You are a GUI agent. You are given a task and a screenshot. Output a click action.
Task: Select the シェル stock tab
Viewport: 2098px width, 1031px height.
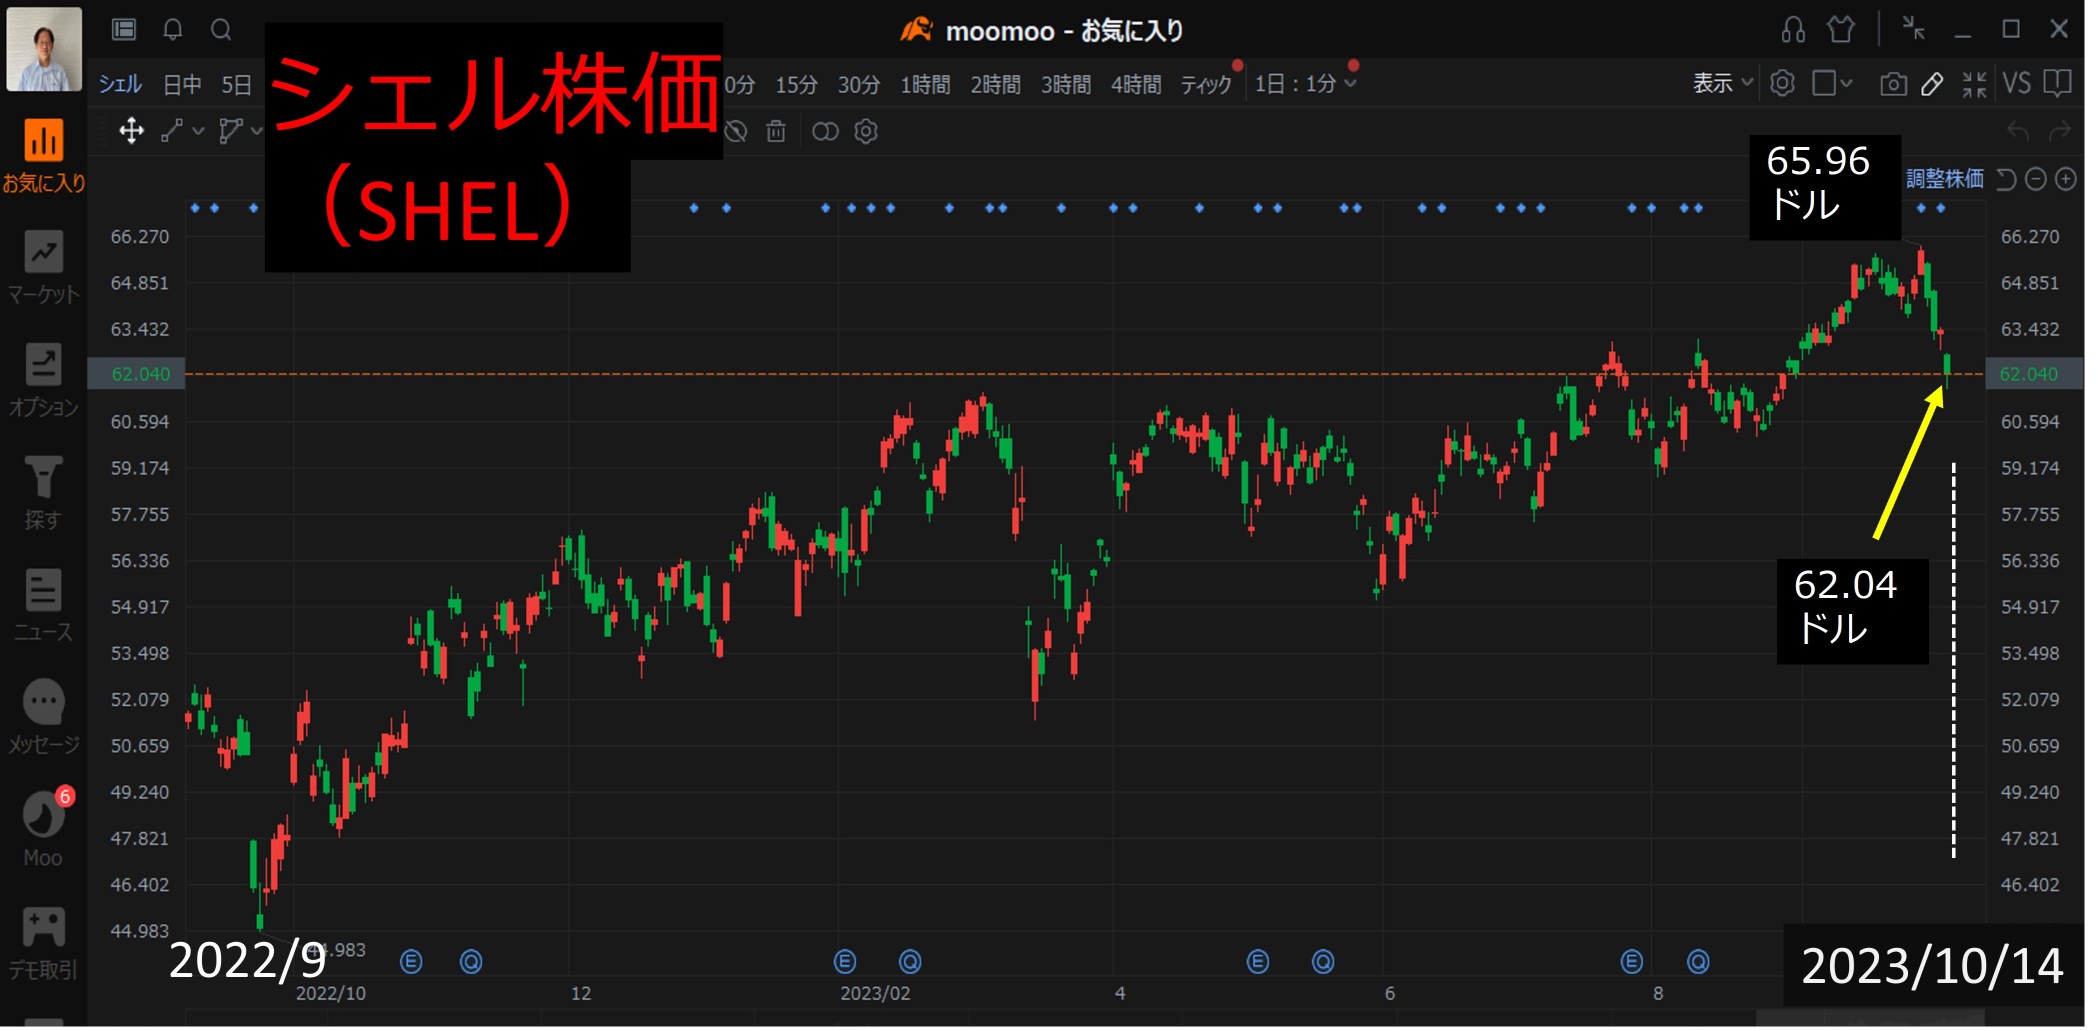tap(120, 84)
